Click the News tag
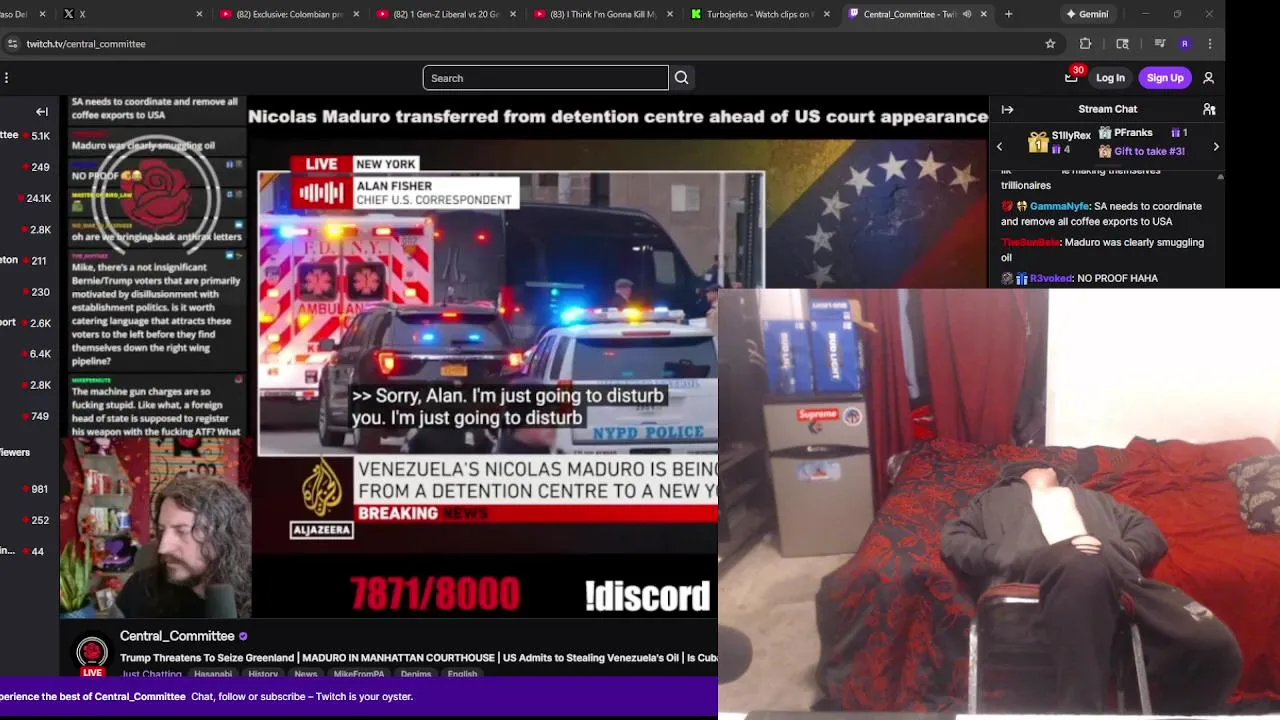 (306, 674)
